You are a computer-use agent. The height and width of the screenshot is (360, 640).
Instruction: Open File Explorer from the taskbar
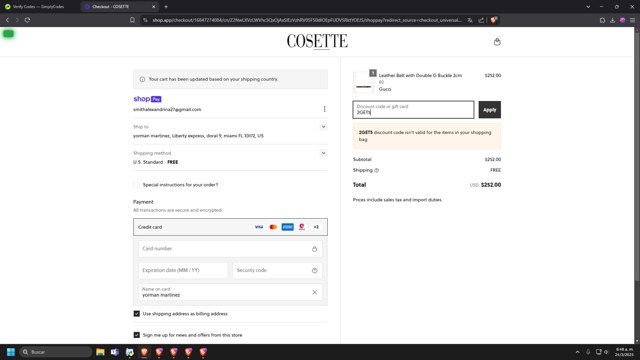point(100,352)
